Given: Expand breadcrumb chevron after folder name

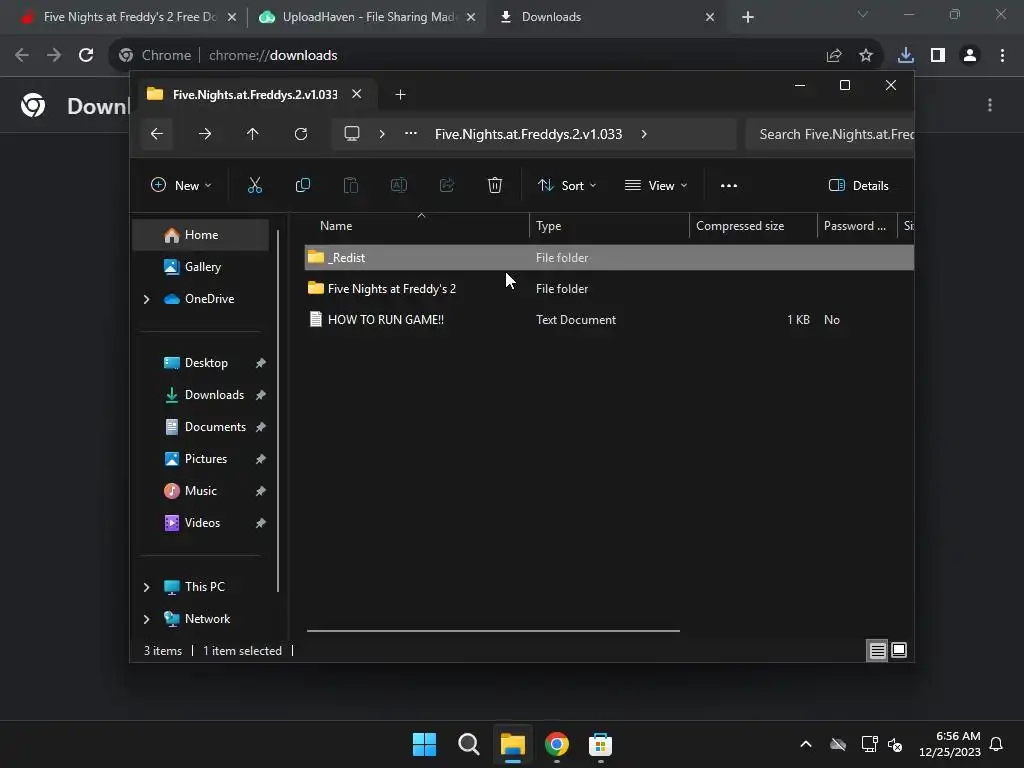Looking at the screenshot, I should tap(644, 134).
